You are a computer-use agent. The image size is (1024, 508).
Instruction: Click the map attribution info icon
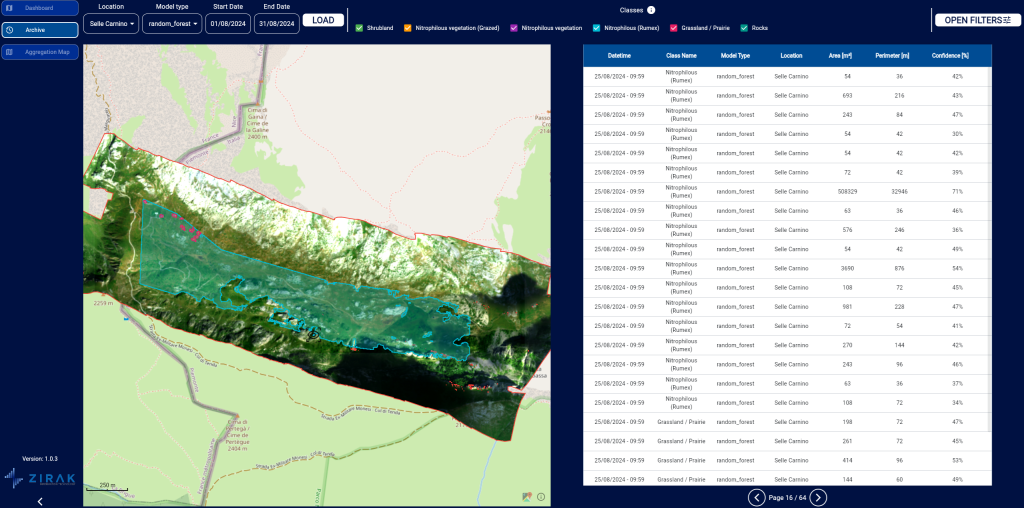[x=541, y=496]
